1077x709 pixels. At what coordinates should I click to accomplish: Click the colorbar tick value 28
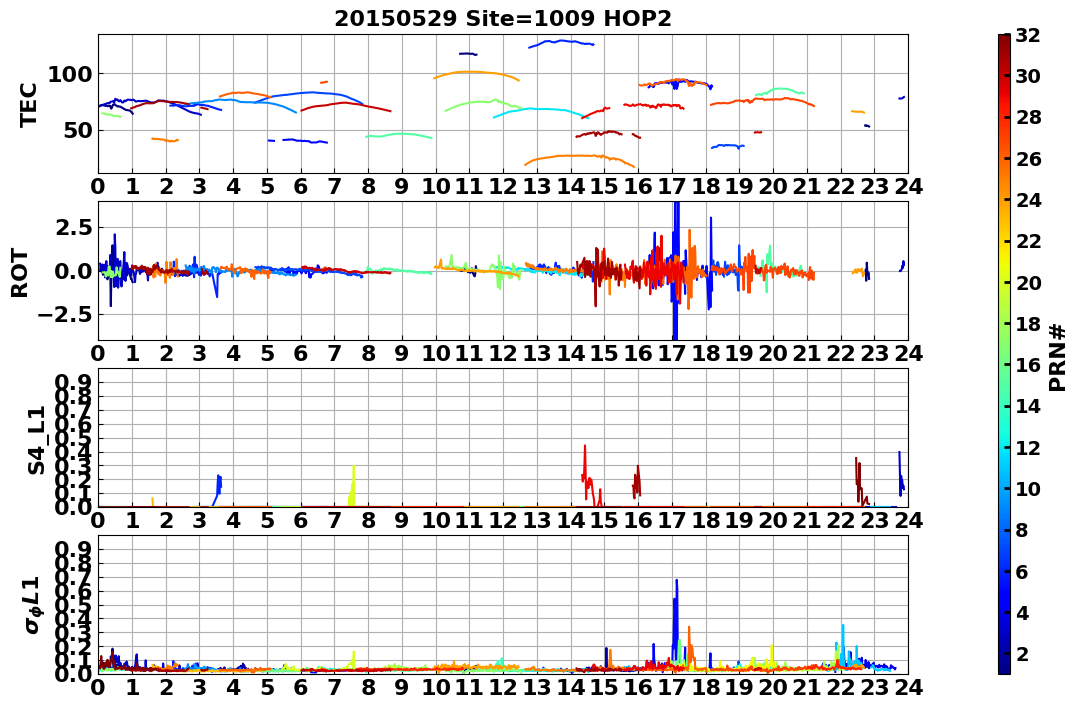click(x=1028, y=117)
